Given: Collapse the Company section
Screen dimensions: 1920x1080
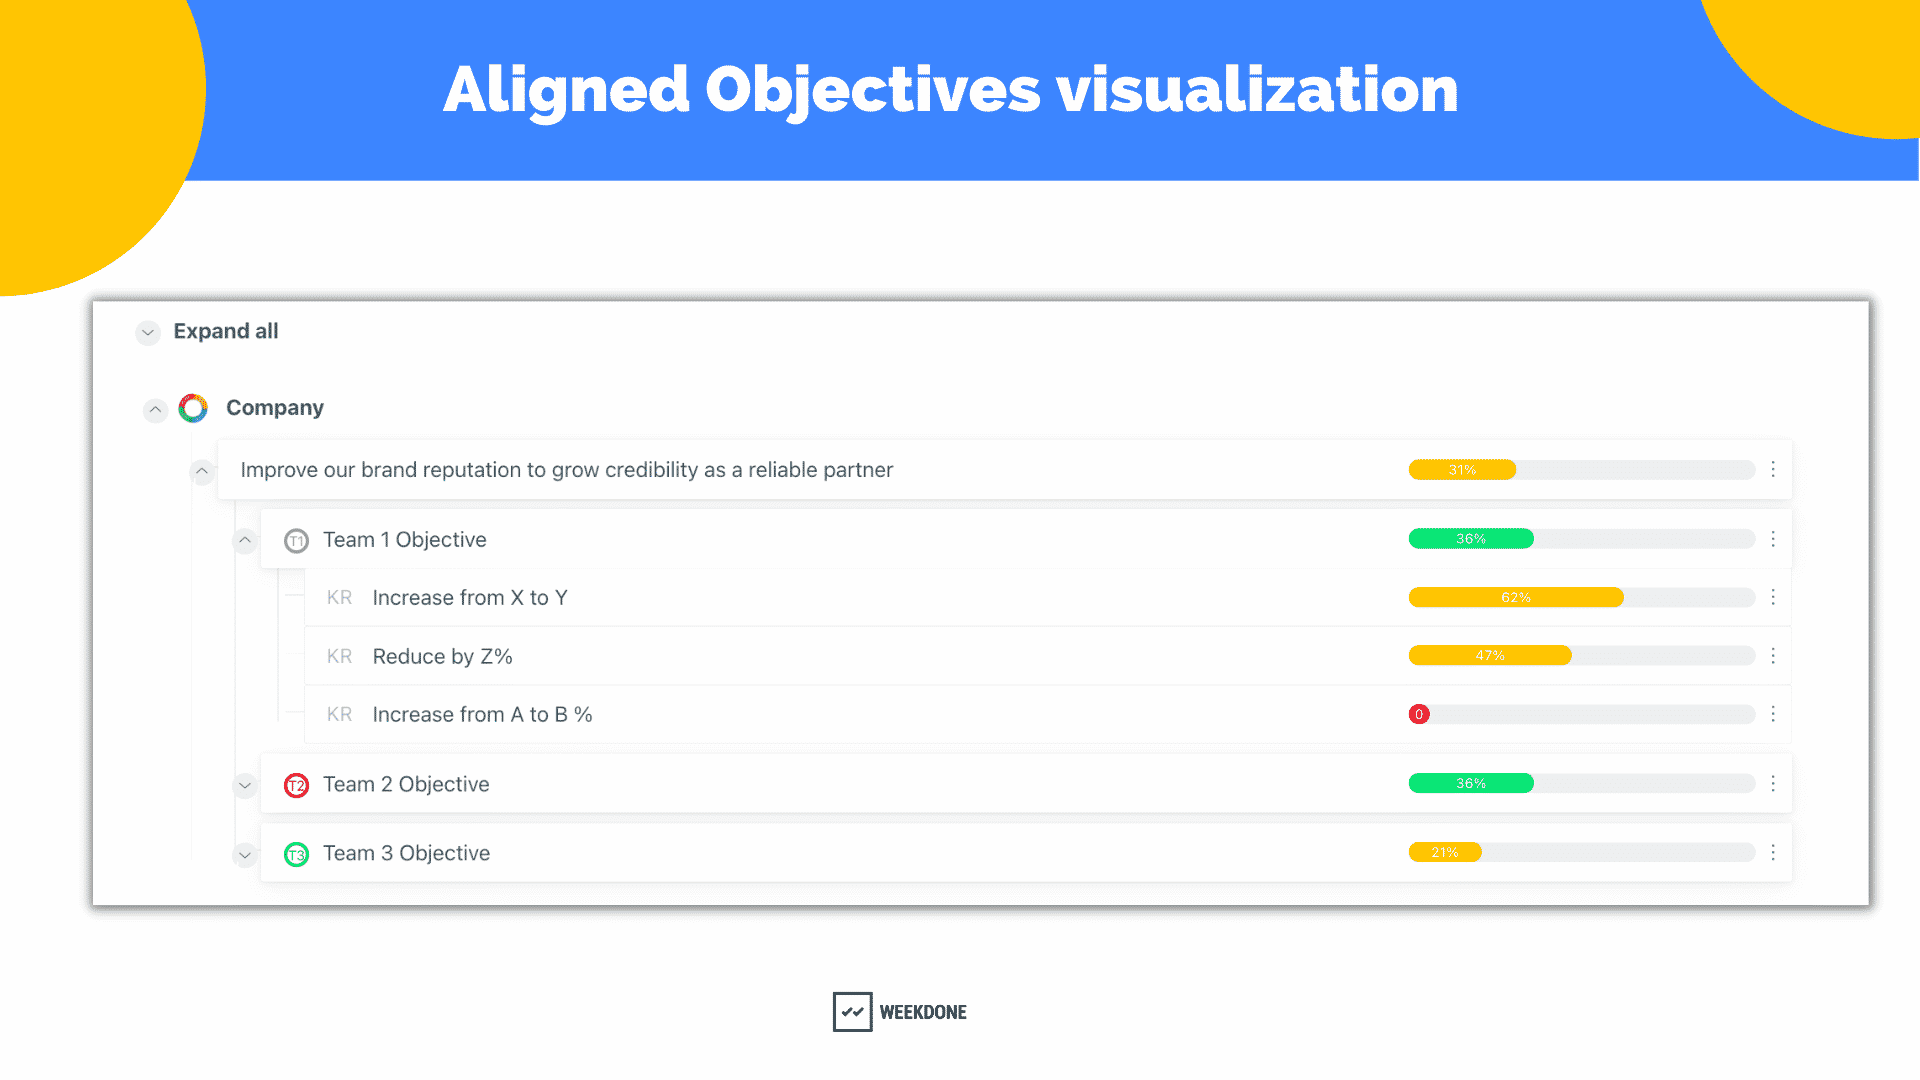Looking at the screenshot, I should (155, 410).
